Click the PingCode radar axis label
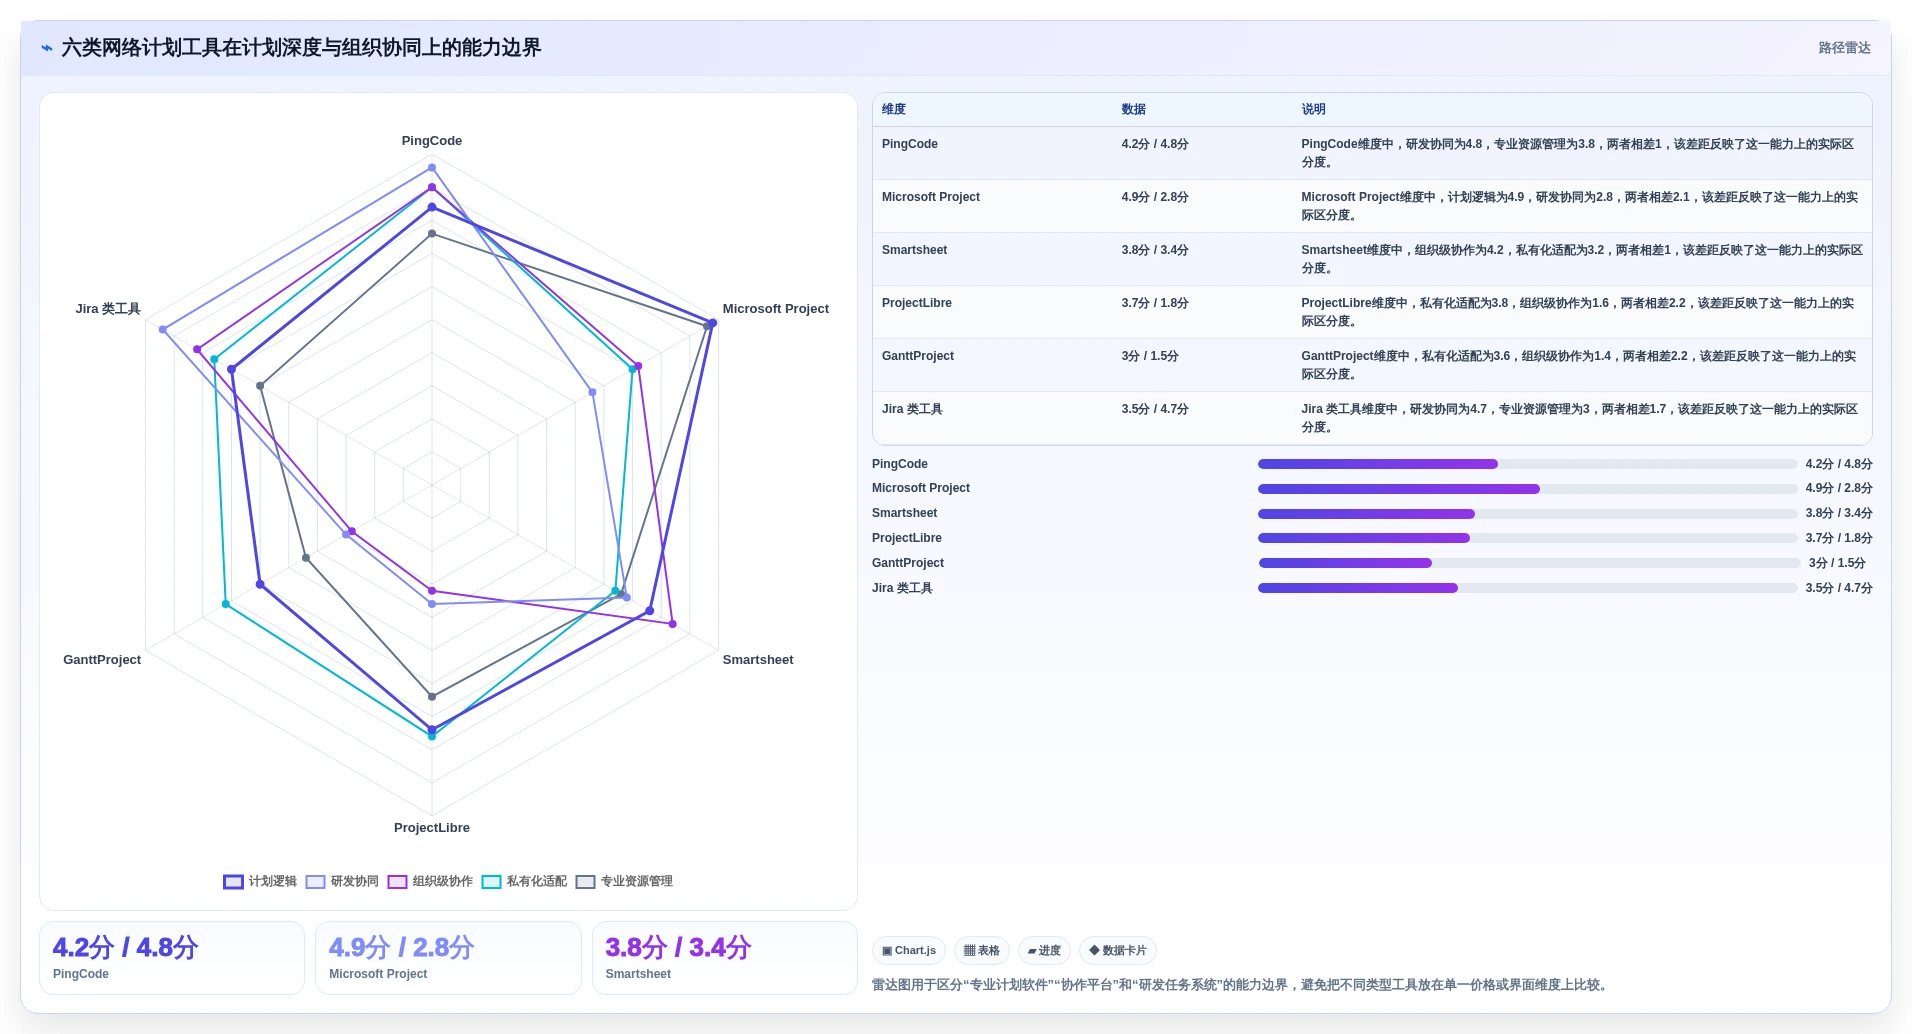 tap(432, 141)
